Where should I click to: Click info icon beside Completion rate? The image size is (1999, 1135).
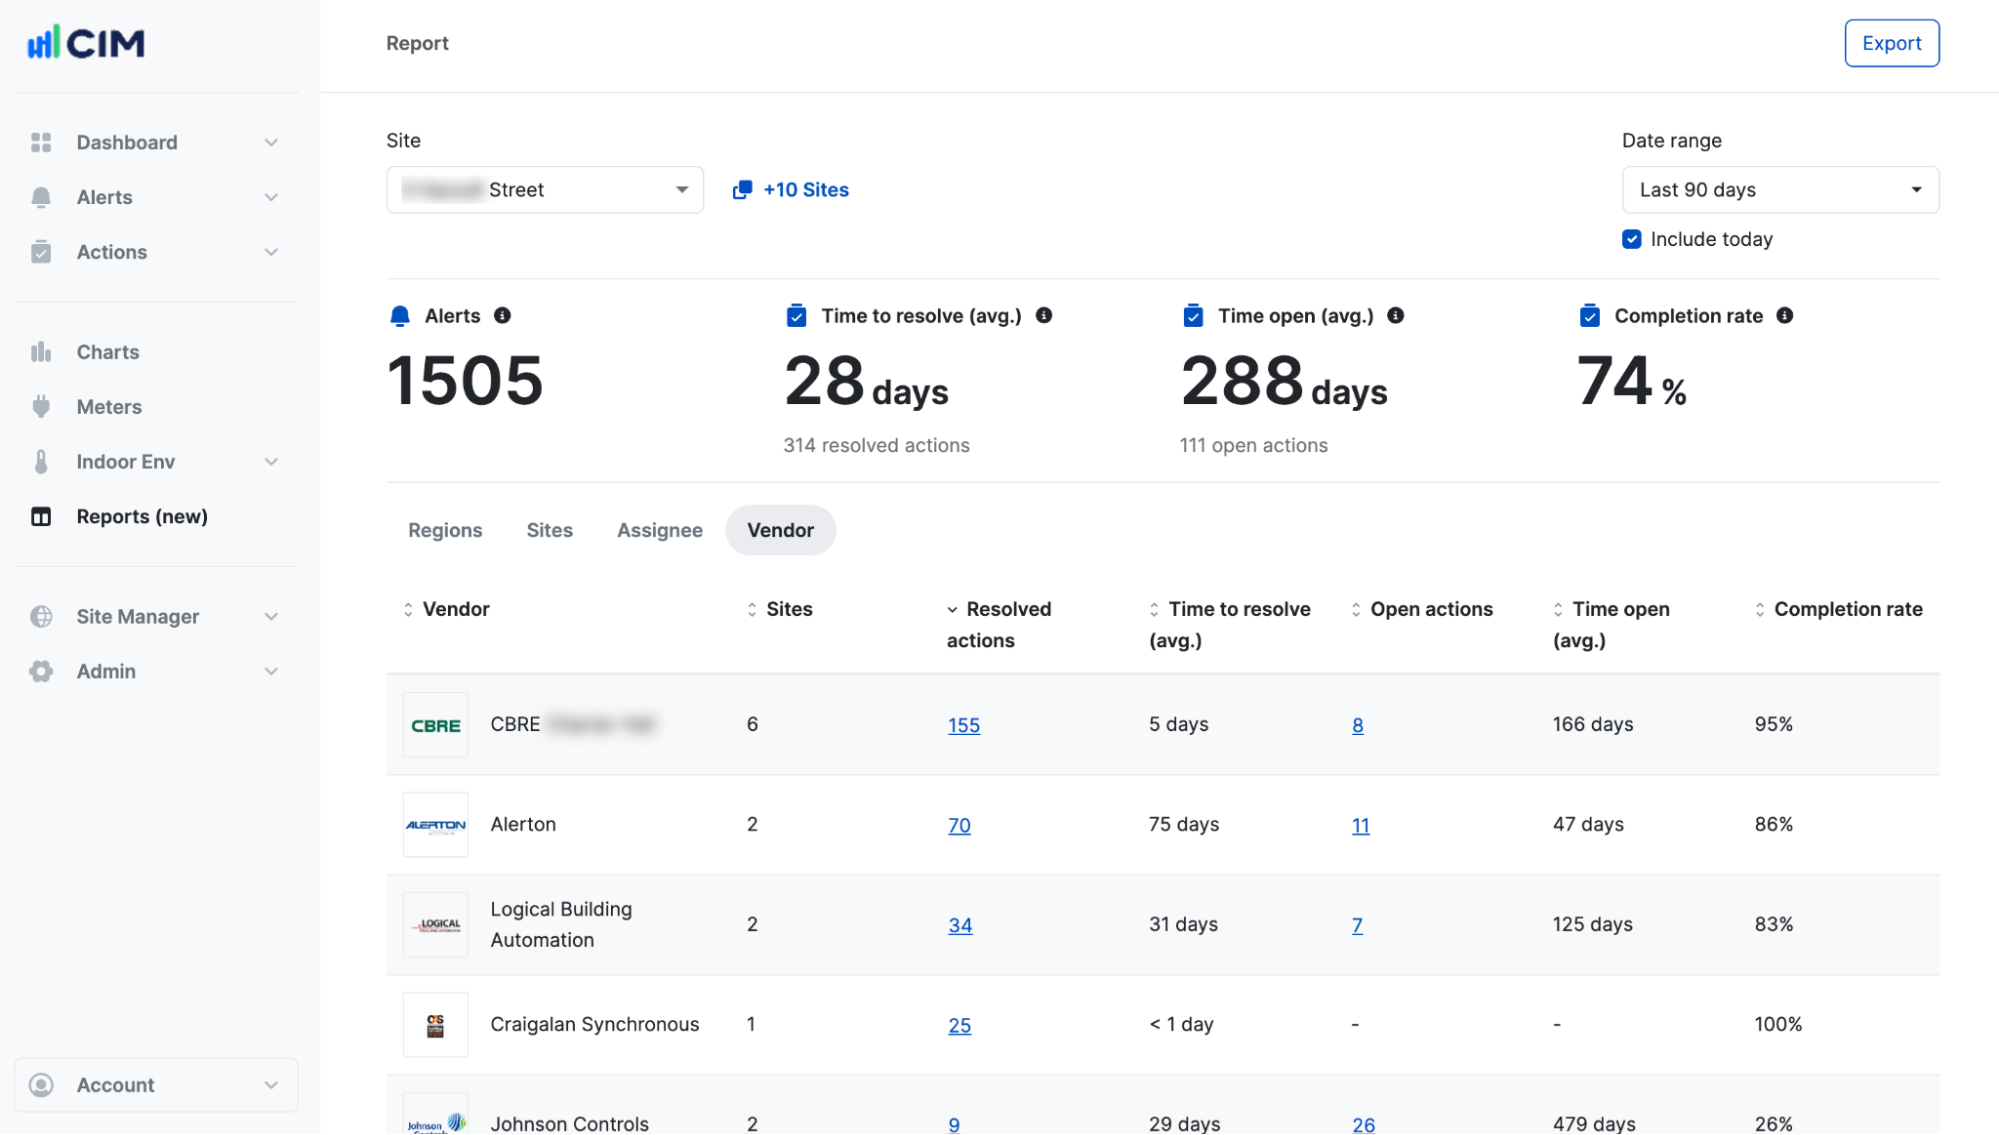pos(1785,316)
